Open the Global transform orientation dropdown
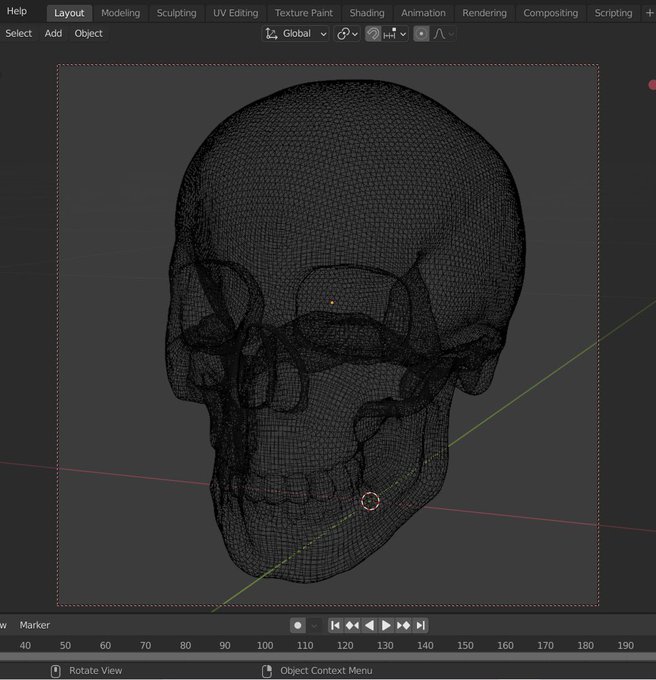This screenshot has height=680, width=656. 296,33
